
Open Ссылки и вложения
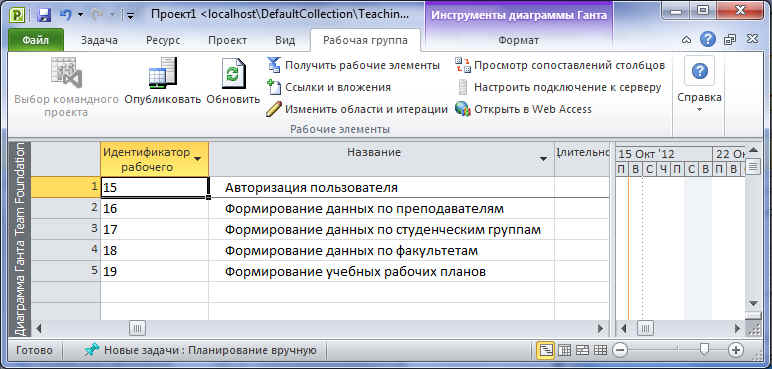[x=329, y=87]
